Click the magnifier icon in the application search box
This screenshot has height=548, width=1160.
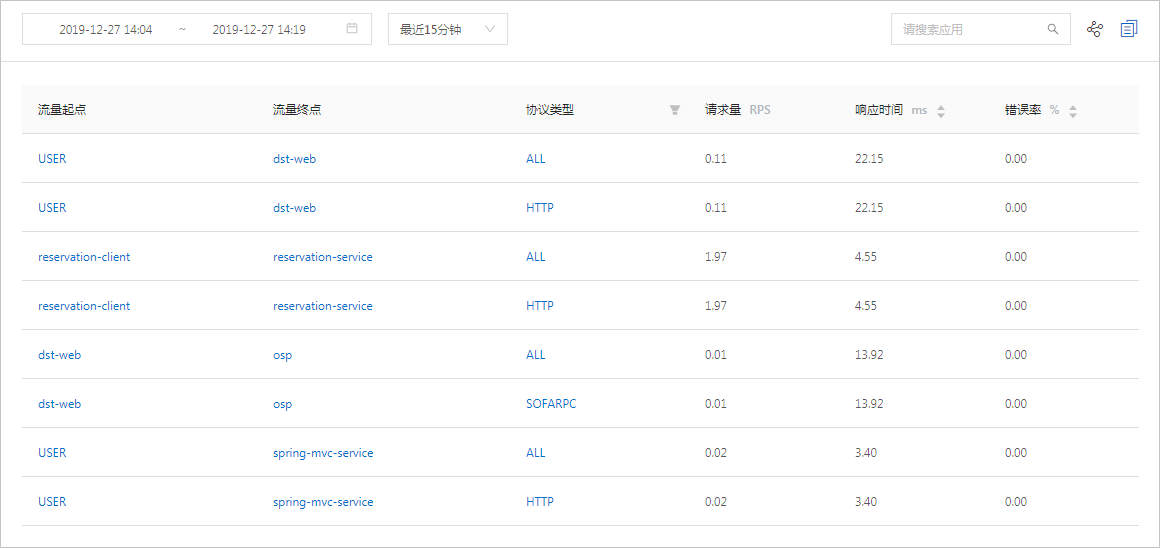pyautogui.click(x=1053, y=30)
